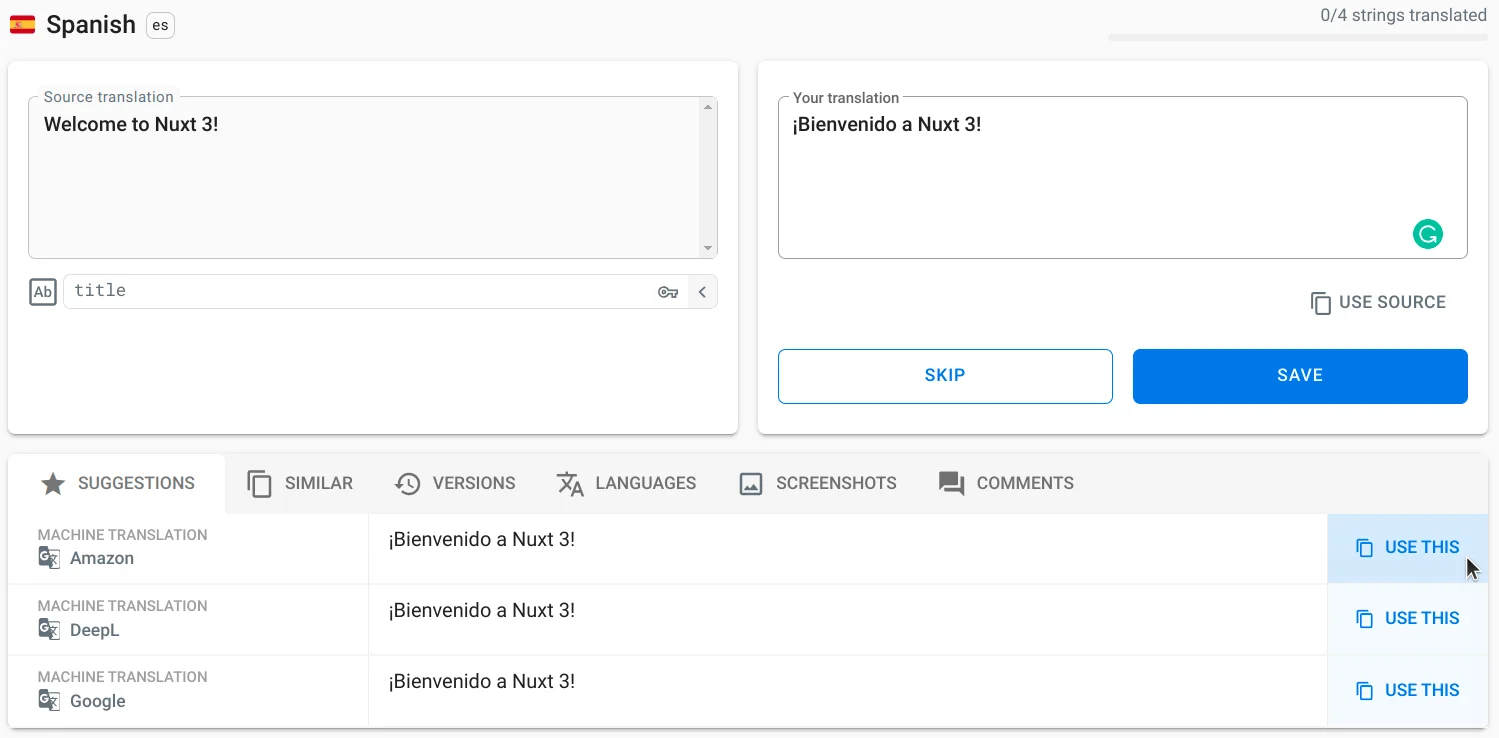Open the Comments tab

(x=1006, y=484)
